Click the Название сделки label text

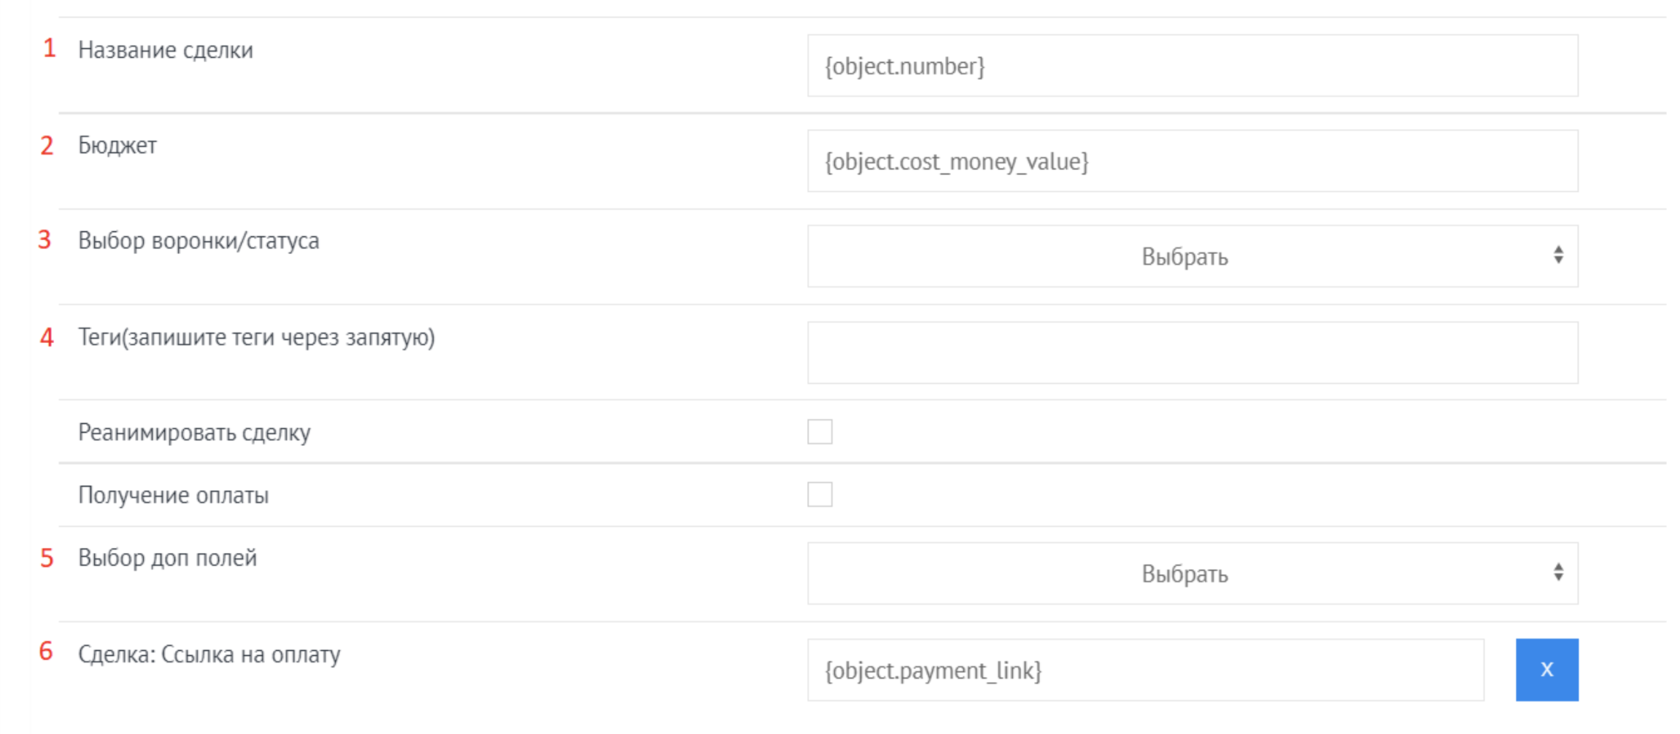click(166, 50)
